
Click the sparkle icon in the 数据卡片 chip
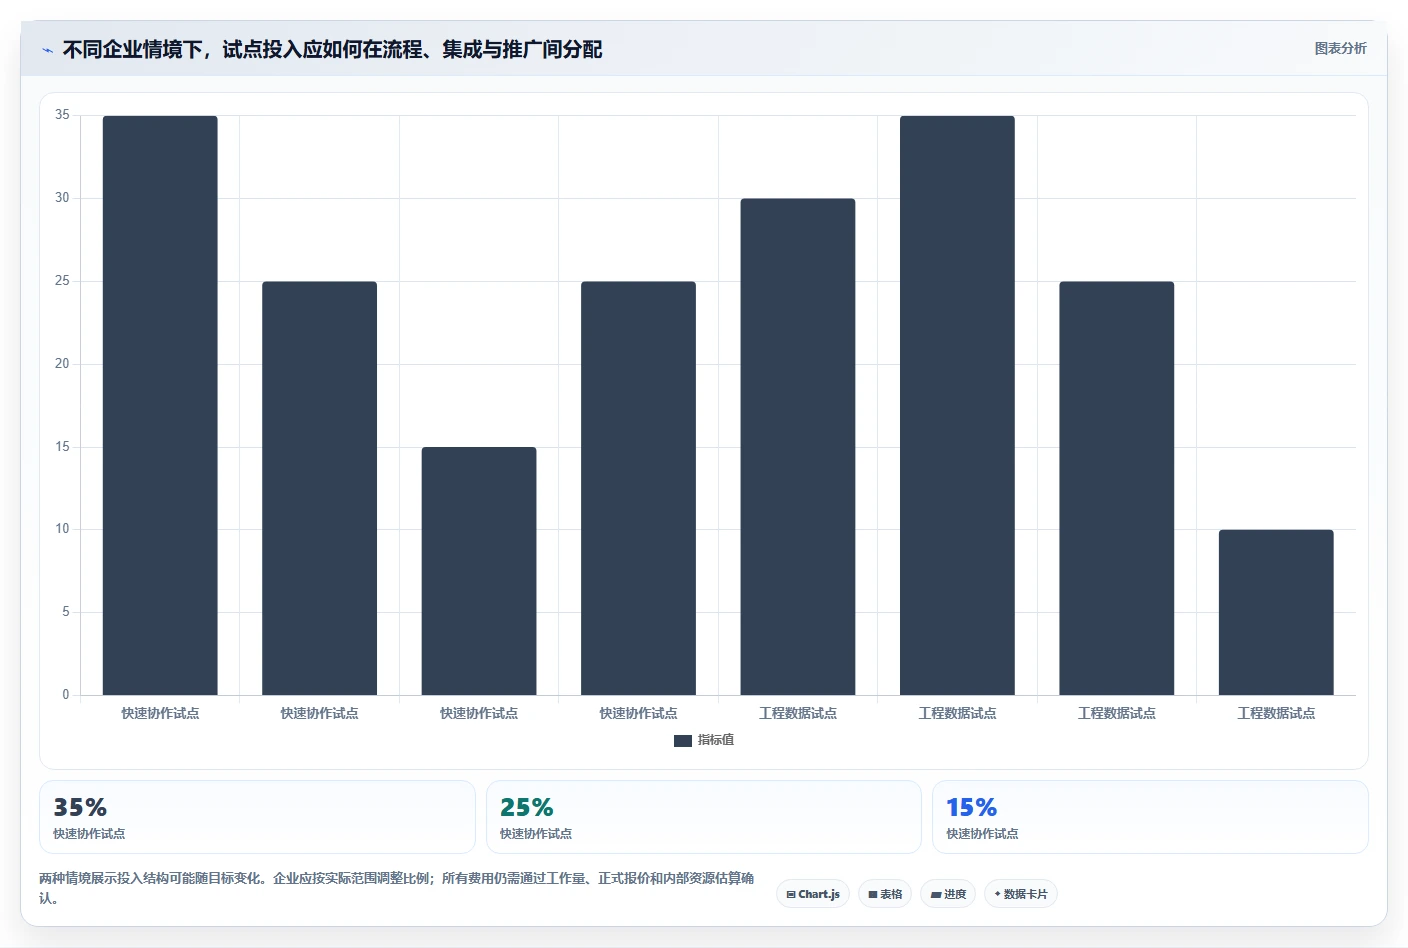tap(997, 894)
